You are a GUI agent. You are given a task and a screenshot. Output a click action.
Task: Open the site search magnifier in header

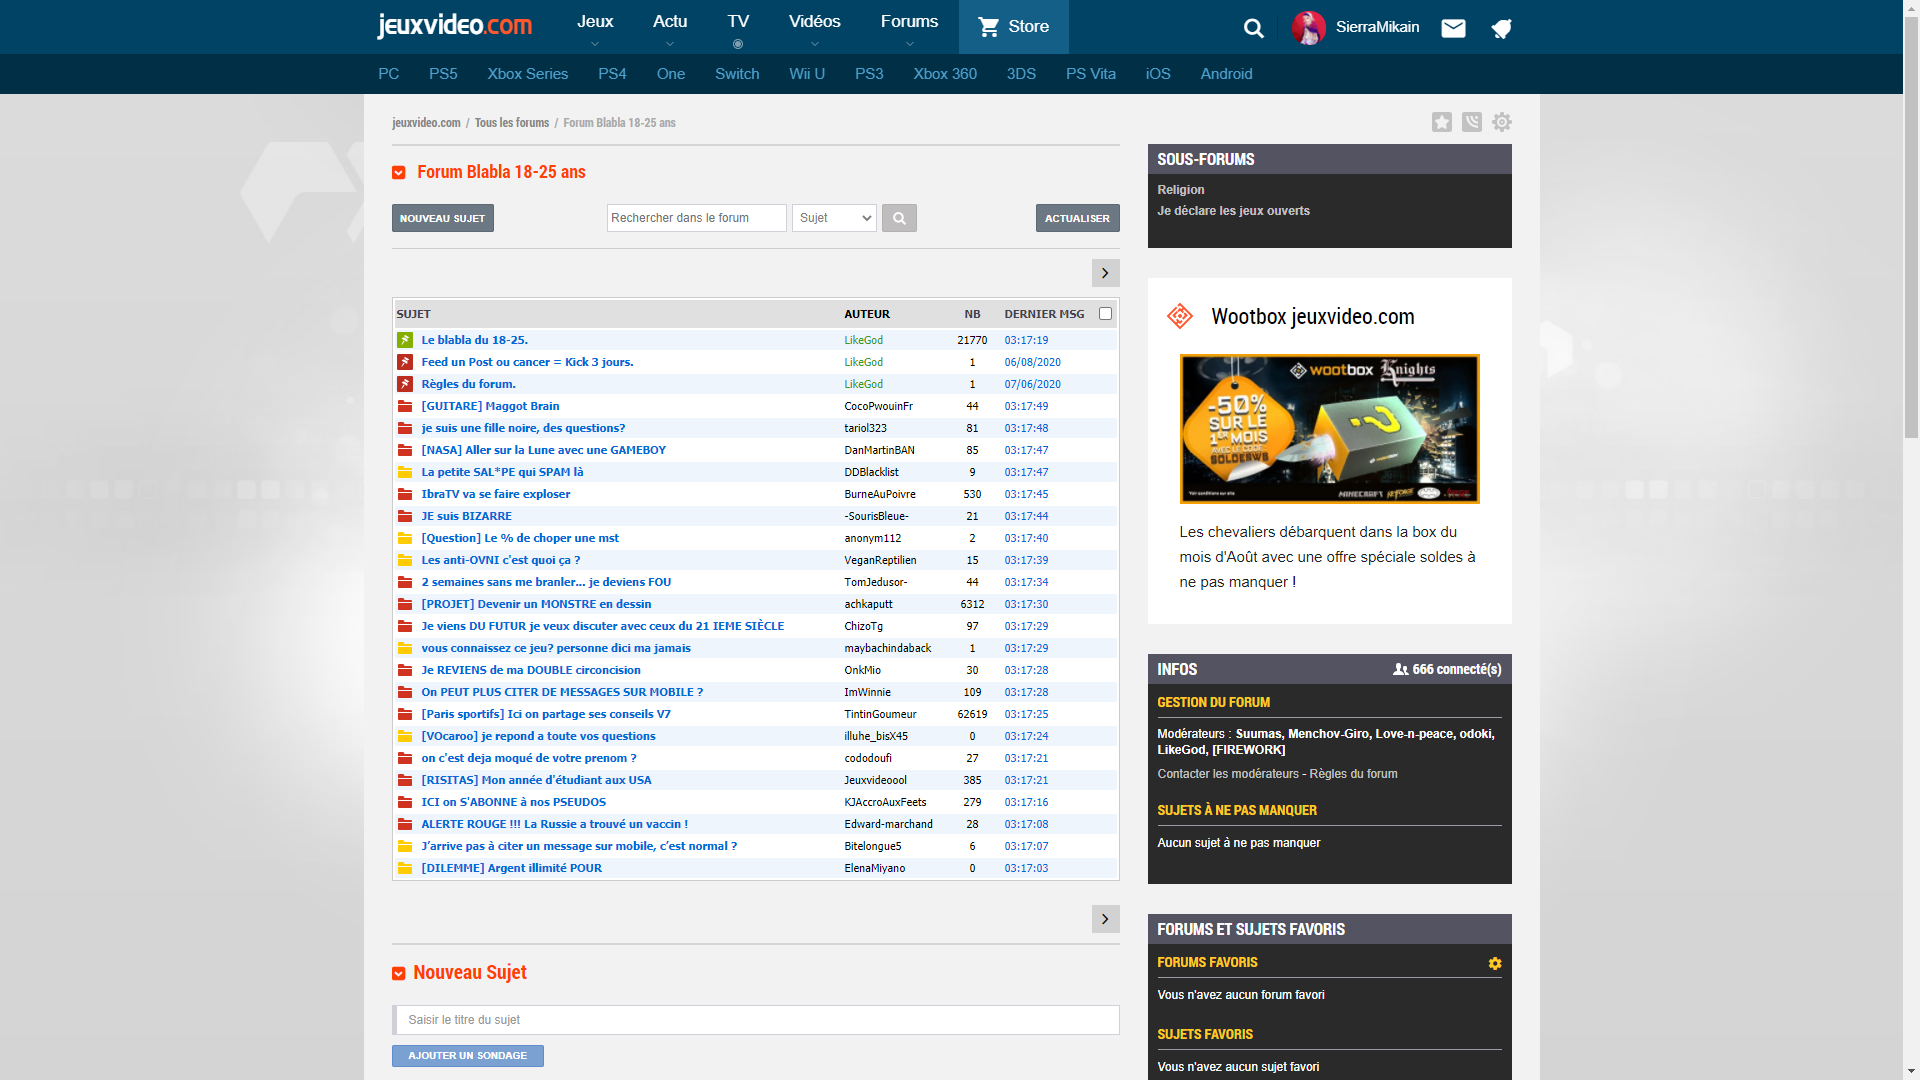pos(1253,28)
